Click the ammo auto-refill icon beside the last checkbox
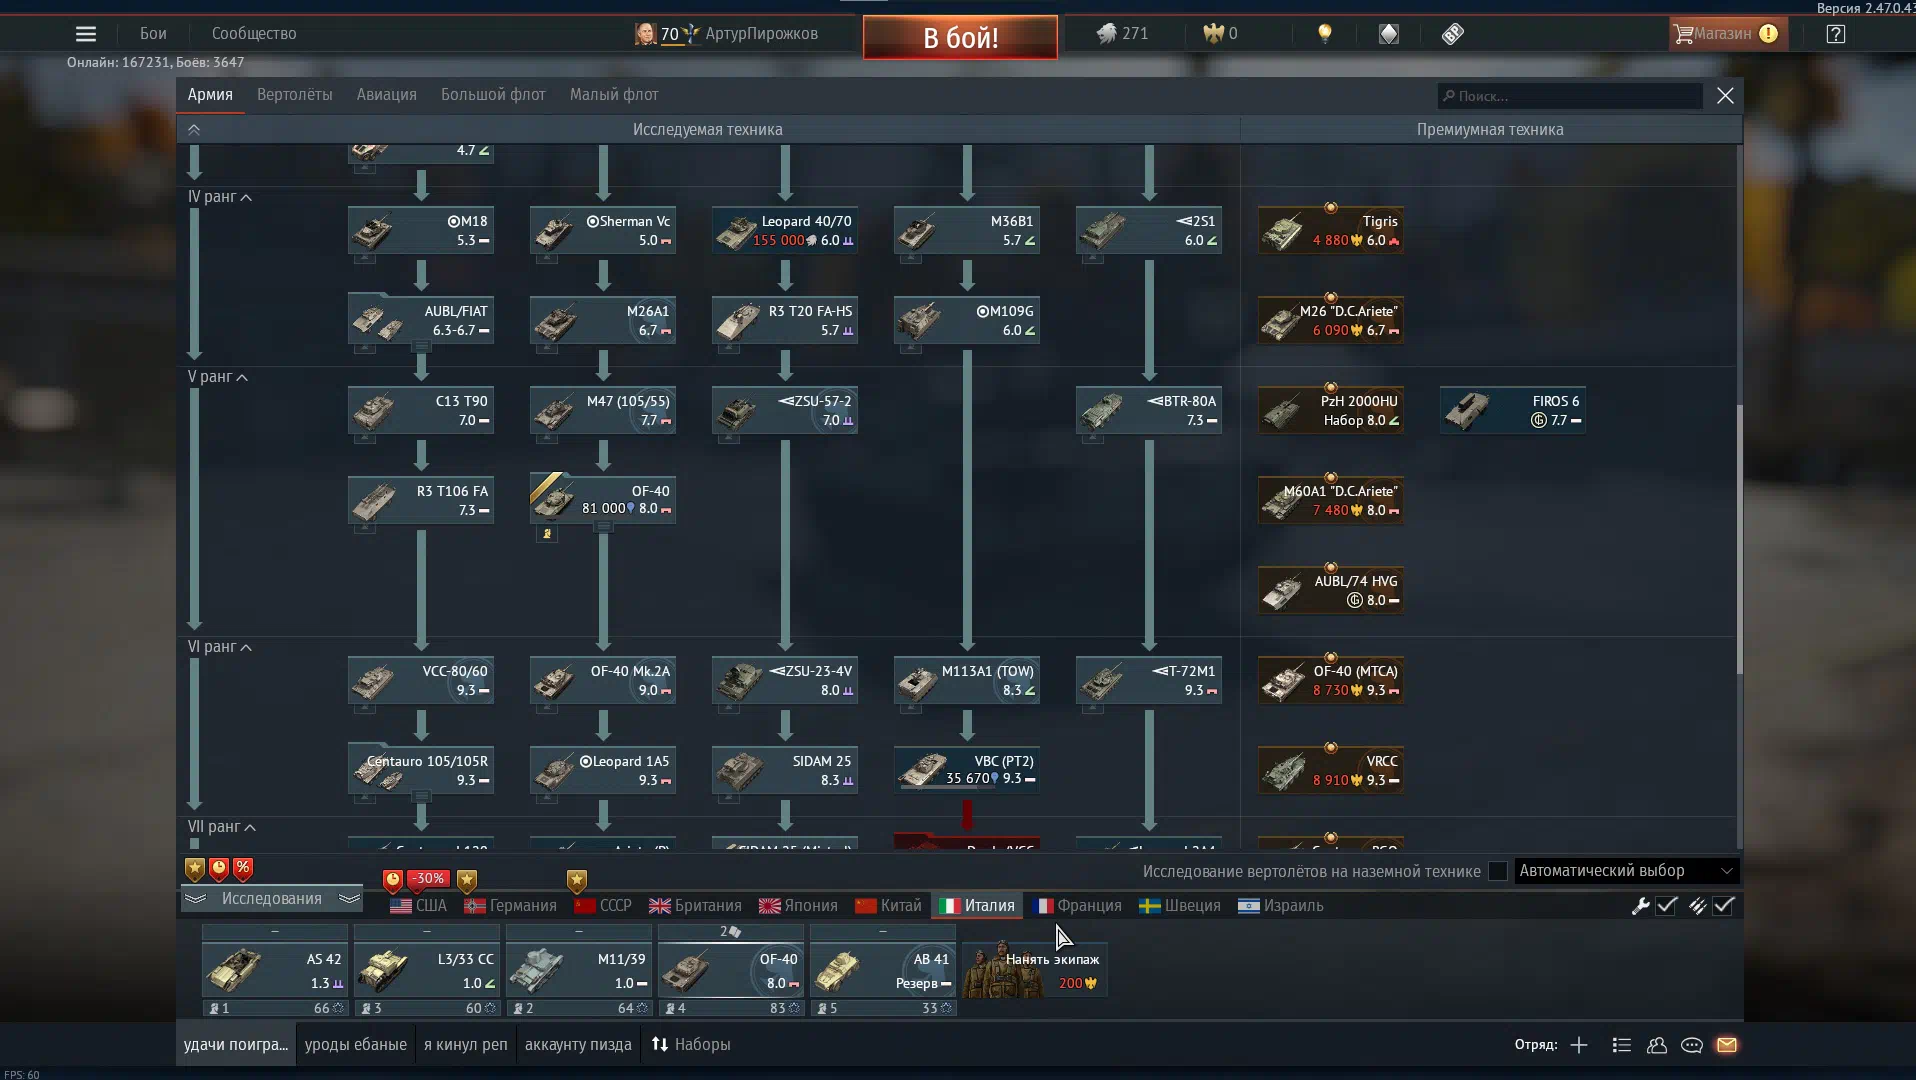The image size is (1916, 1080). pyautogui.click(x=1697, y=906)
